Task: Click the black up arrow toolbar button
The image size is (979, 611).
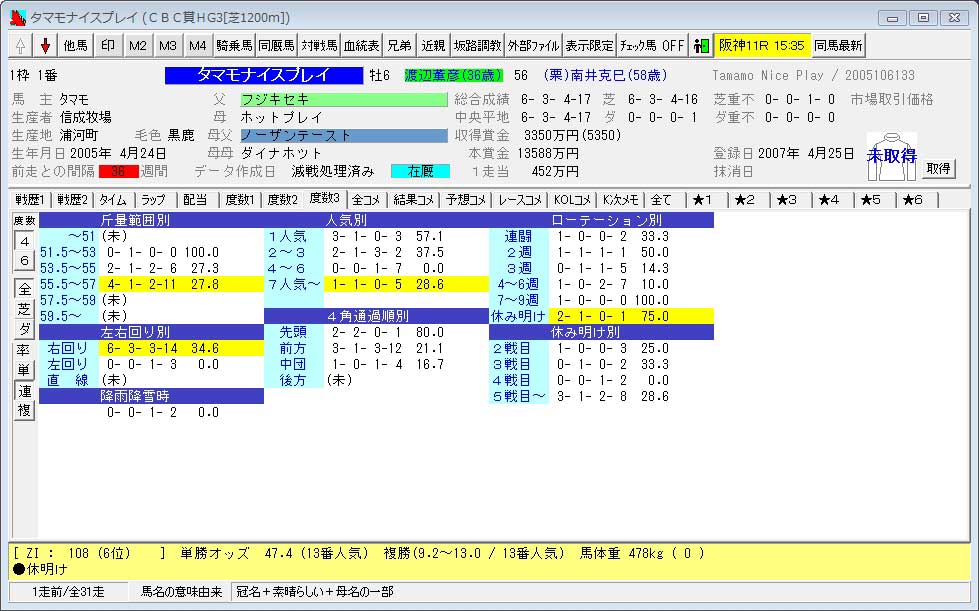Action: point(21,45)
